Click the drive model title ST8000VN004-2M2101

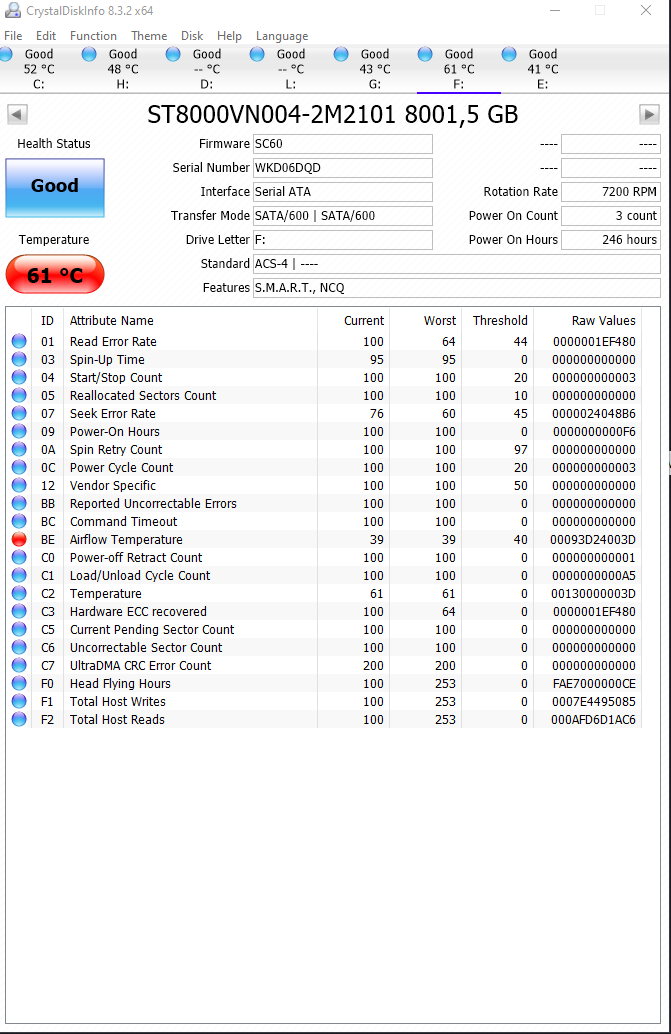(271, 114)
